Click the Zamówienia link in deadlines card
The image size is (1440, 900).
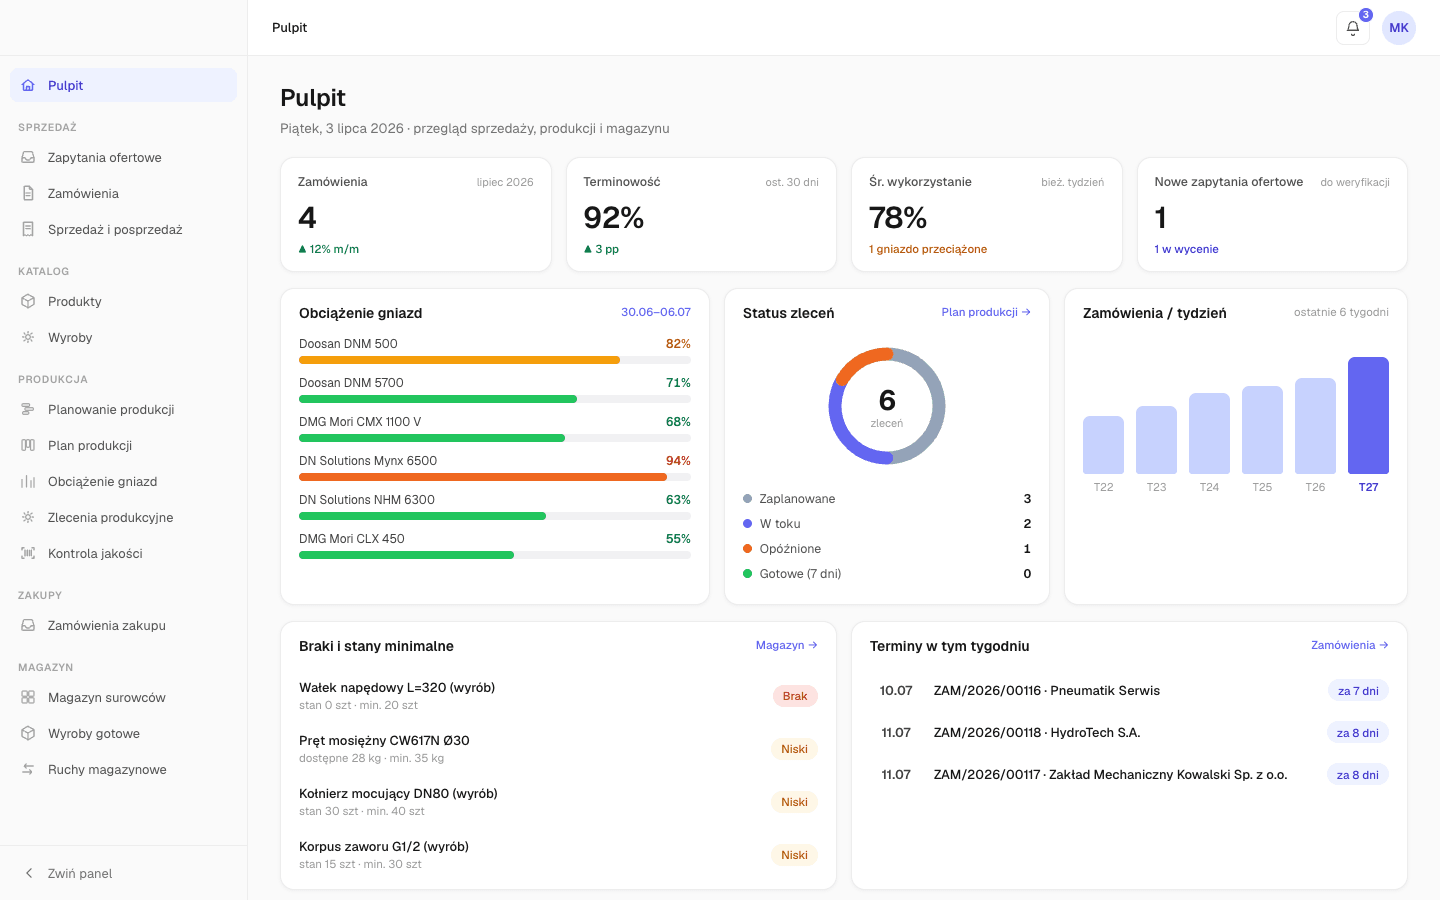1350,645
